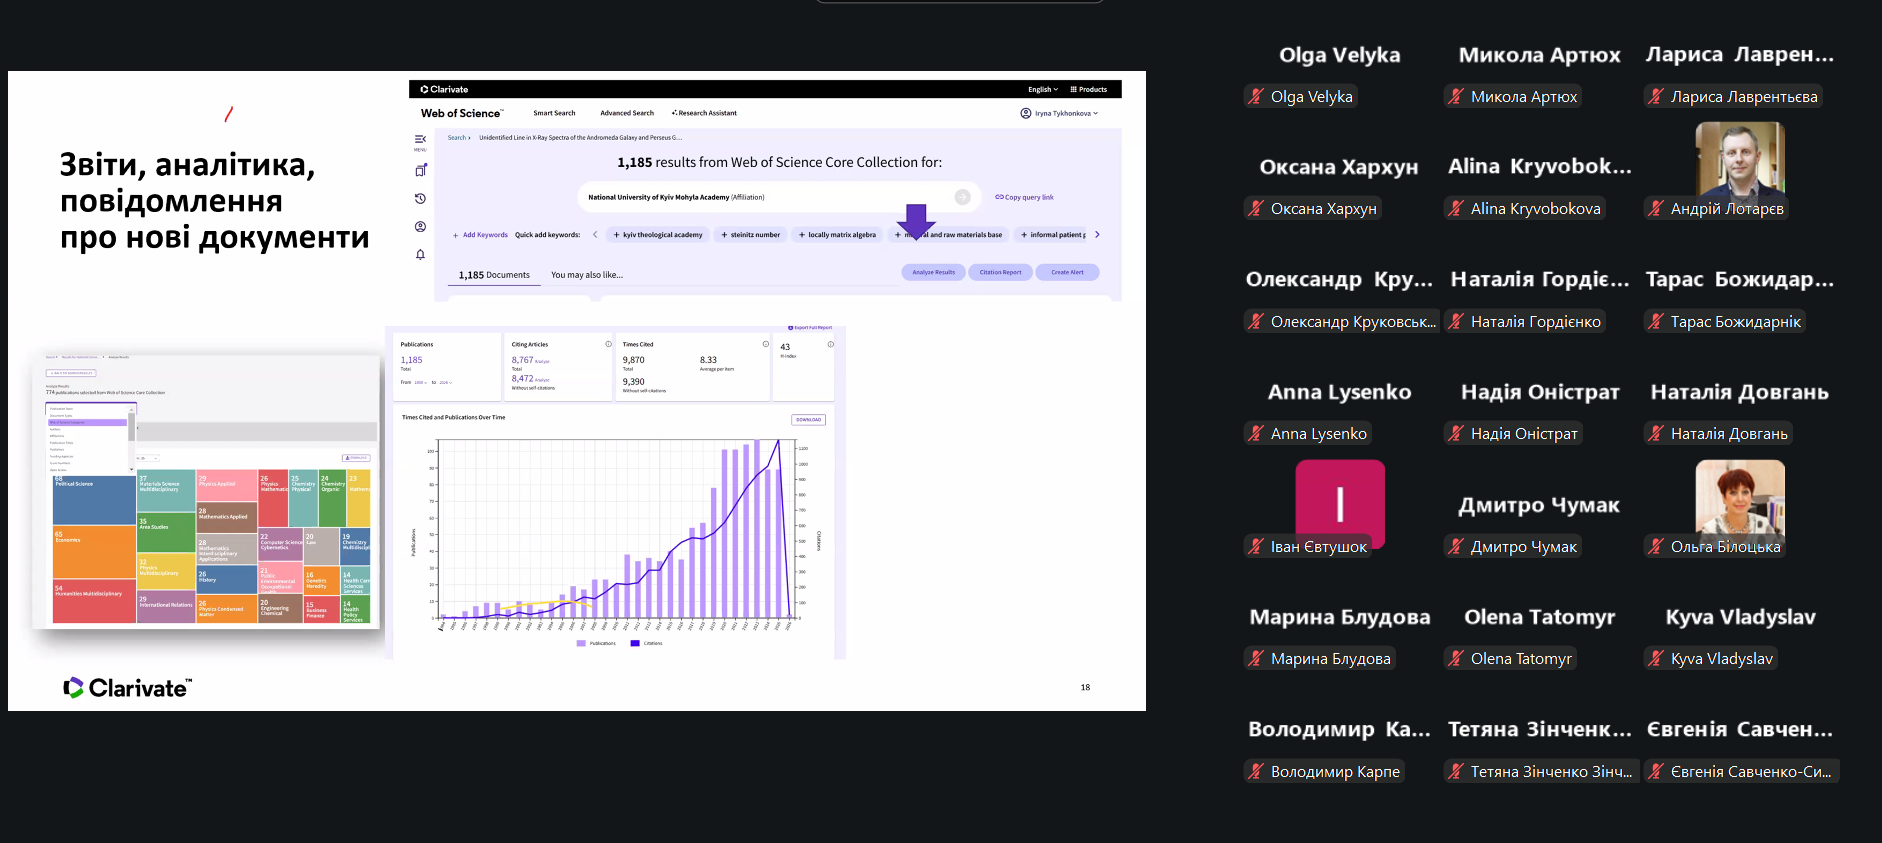The width and height of the screenshot is (1882, 843).
Task: Open the Marked List sidebar icon
Action: [x=420, y=170]
